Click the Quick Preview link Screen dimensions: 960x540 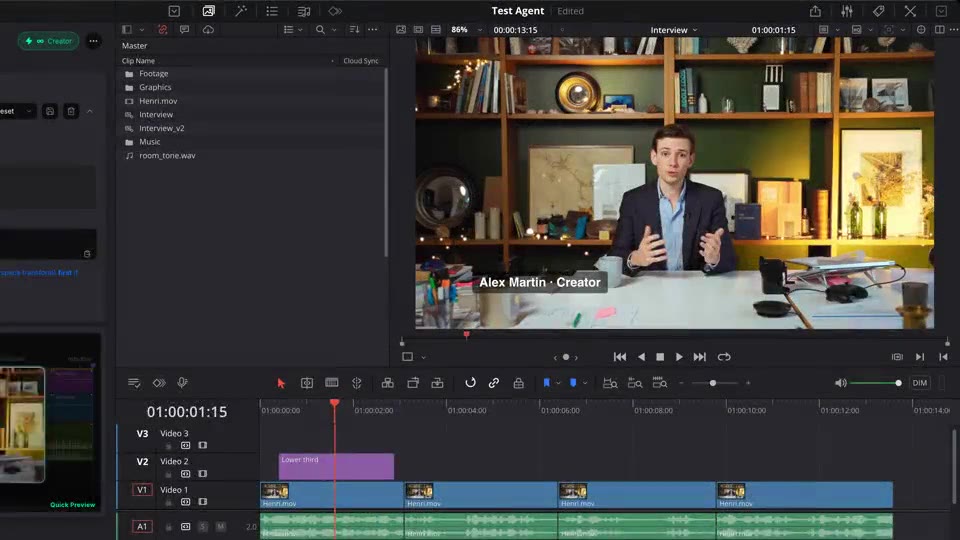click(x=72, y=505)
